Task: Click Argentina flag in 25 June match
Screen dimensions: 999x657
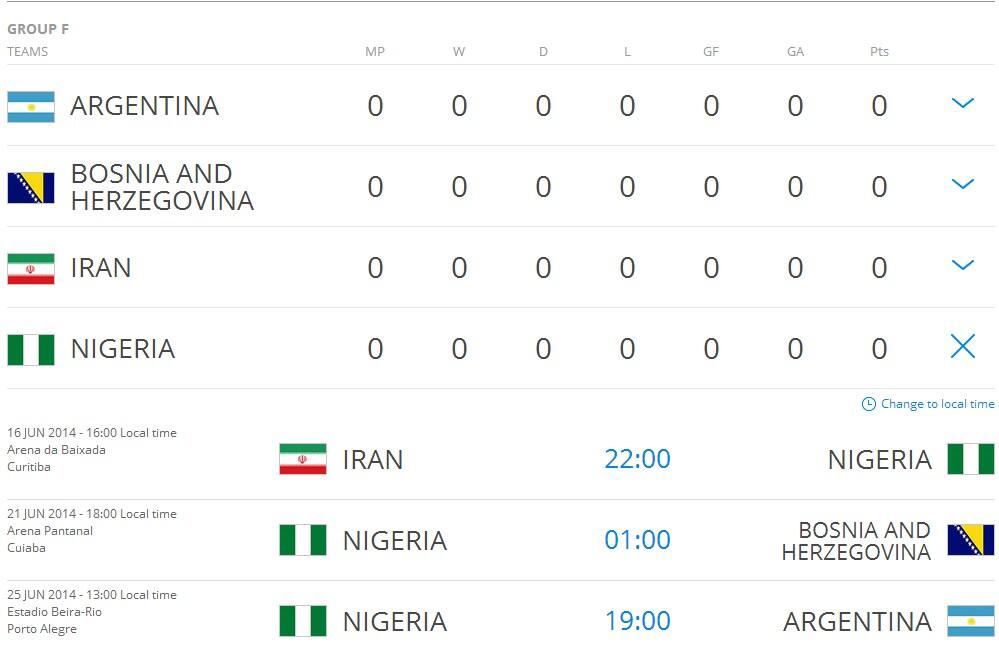Action: point(970,621)
